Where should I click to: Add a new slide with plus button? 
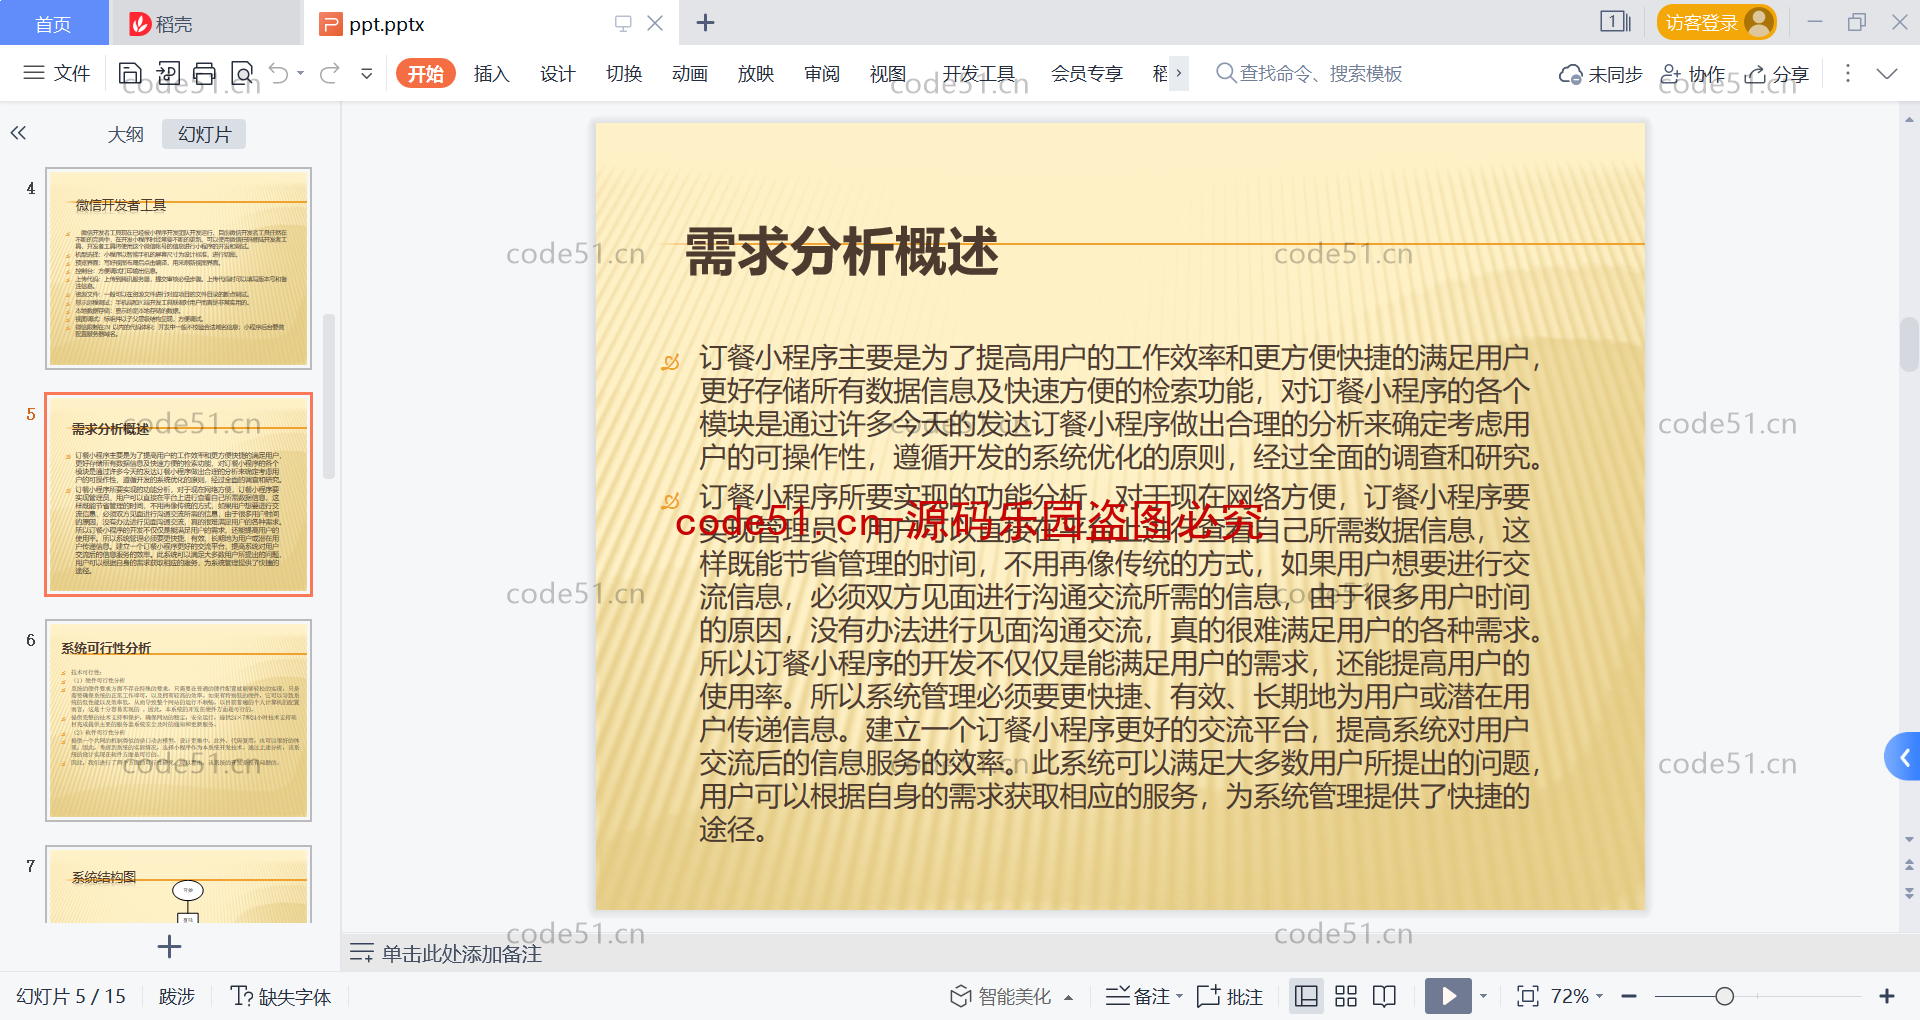169,946
